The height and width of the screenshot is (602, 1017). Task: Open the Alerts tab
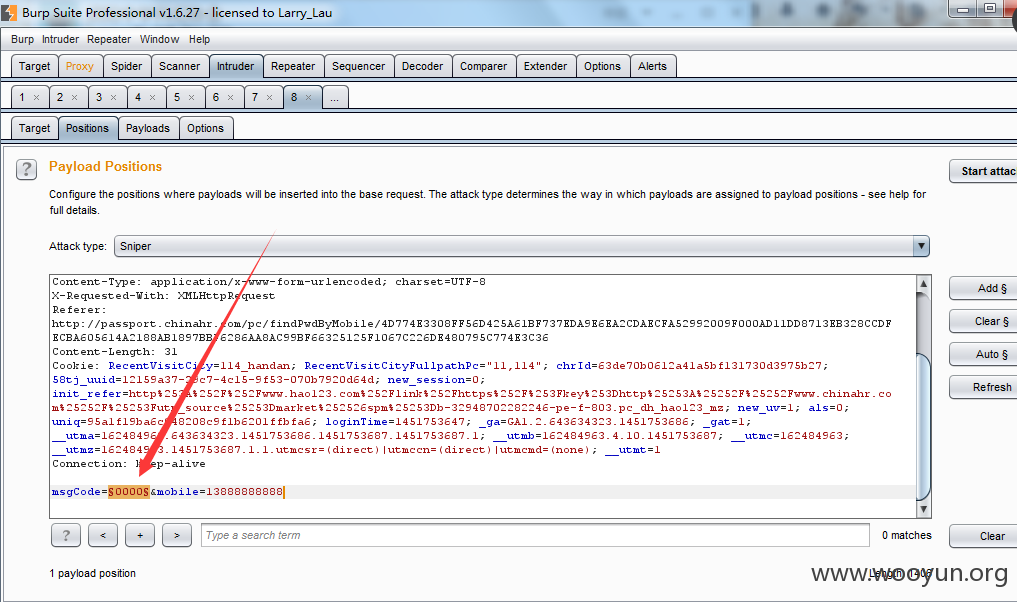pos(652,66)
